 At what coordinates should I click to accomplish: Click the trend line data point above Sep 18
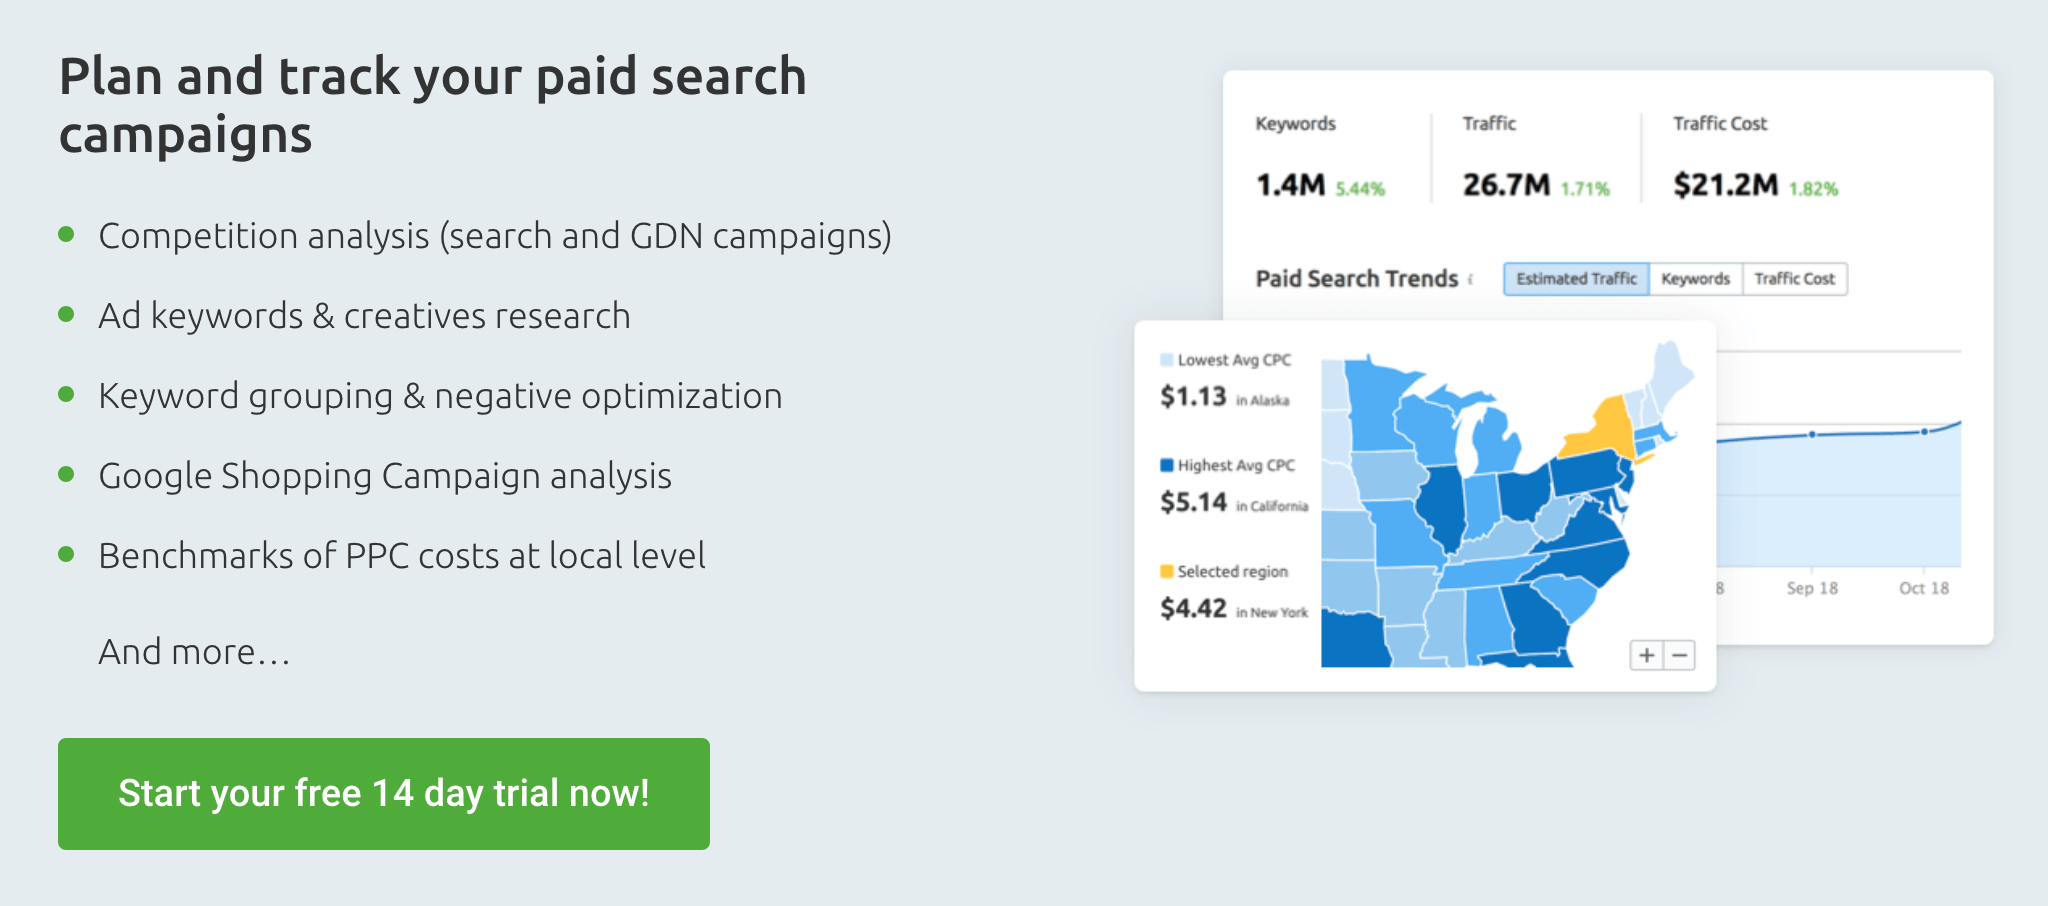coord(1812,434)
